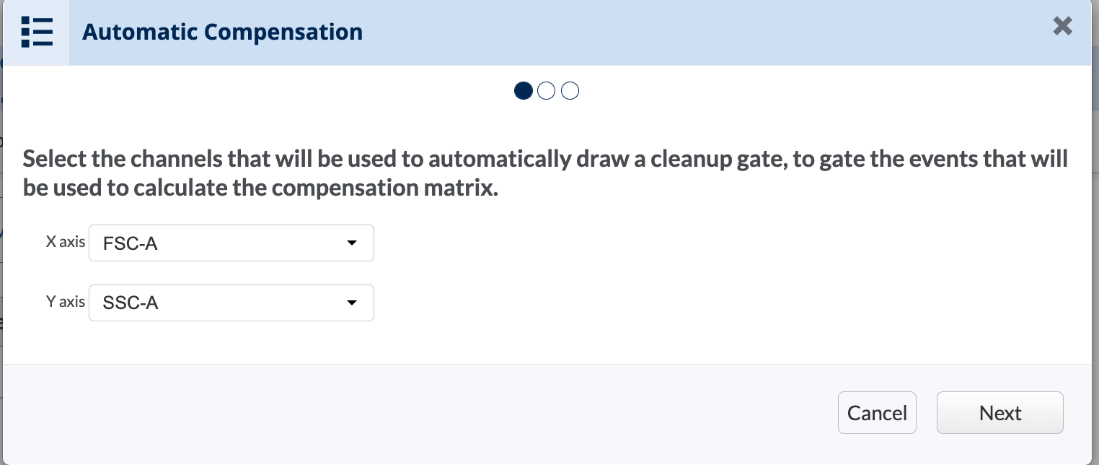Click the "Y axis" label
The width and height of the screenshot is (1099, 465).
(x=65, y=302)
